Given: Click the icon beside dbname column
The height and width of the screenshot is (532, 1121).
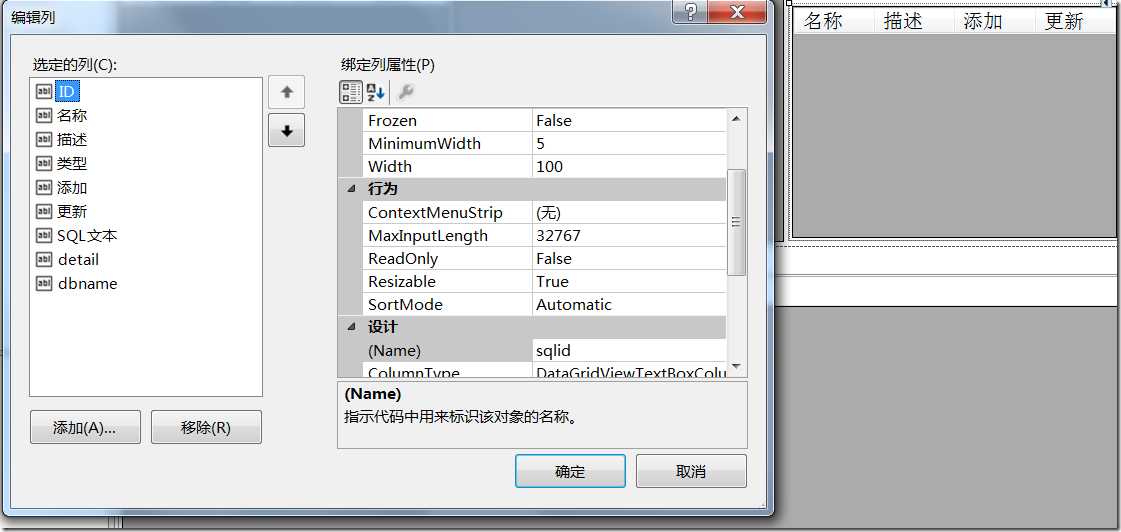Looking at the screenshot, I should [44, 283].
